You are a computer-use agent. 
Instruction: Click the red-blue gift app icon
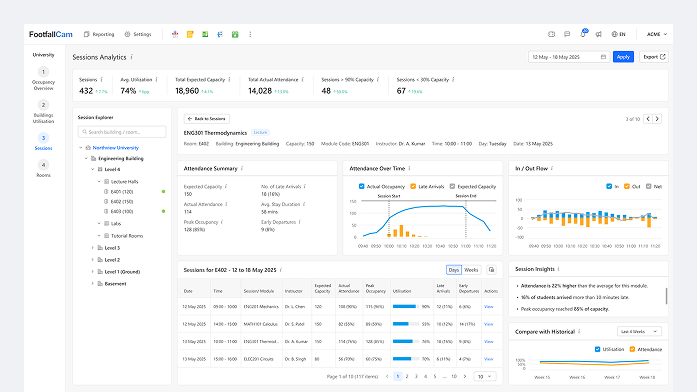[175, 34]
